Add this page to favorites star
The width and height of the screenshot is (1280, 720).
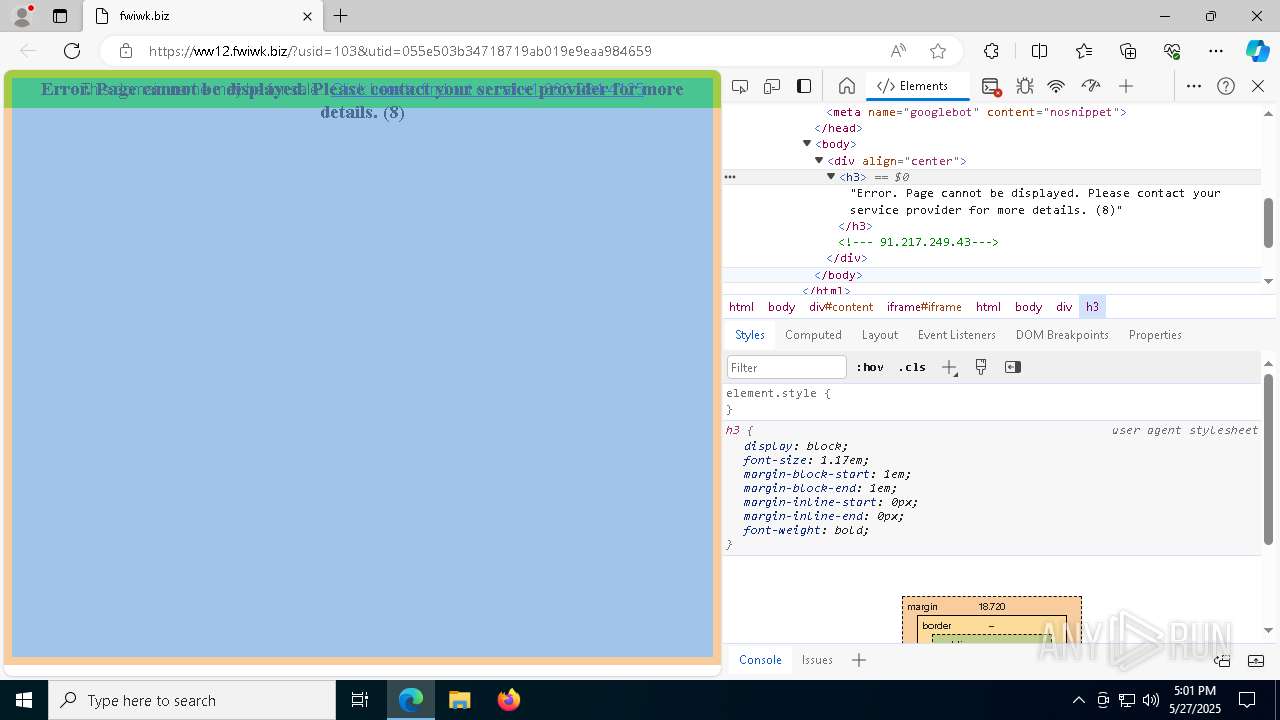(x=938, y=51)
